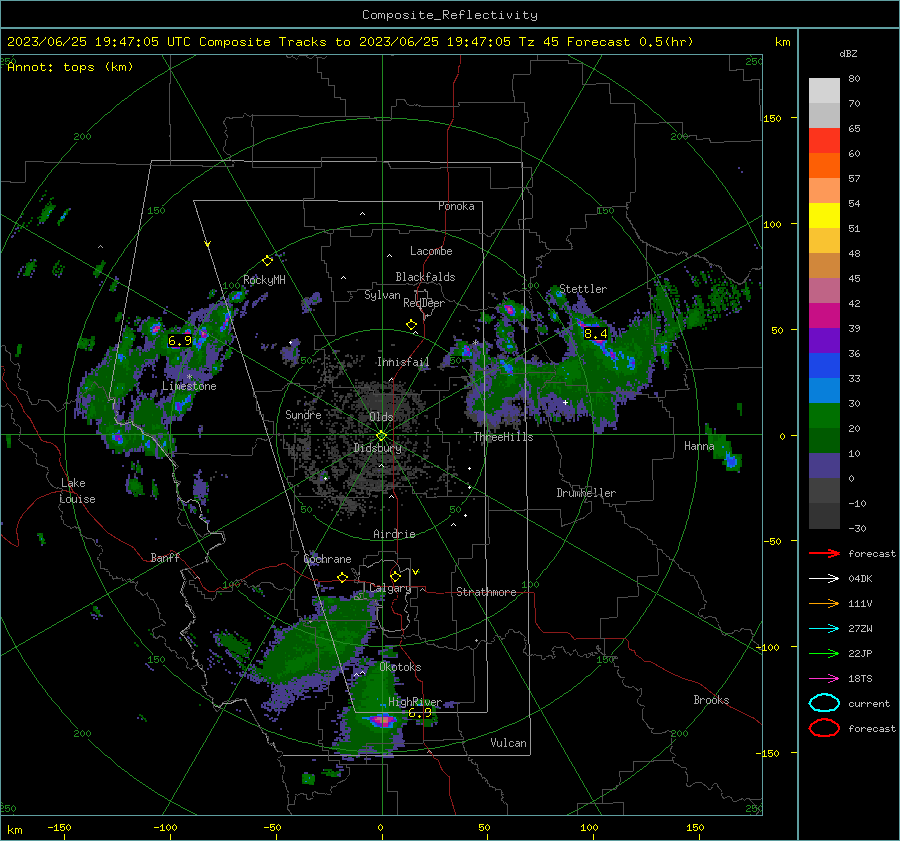Click the magenta 18TS arrow legend icon
The width and height of the screenshot is (900, 841).
(824, 679)
